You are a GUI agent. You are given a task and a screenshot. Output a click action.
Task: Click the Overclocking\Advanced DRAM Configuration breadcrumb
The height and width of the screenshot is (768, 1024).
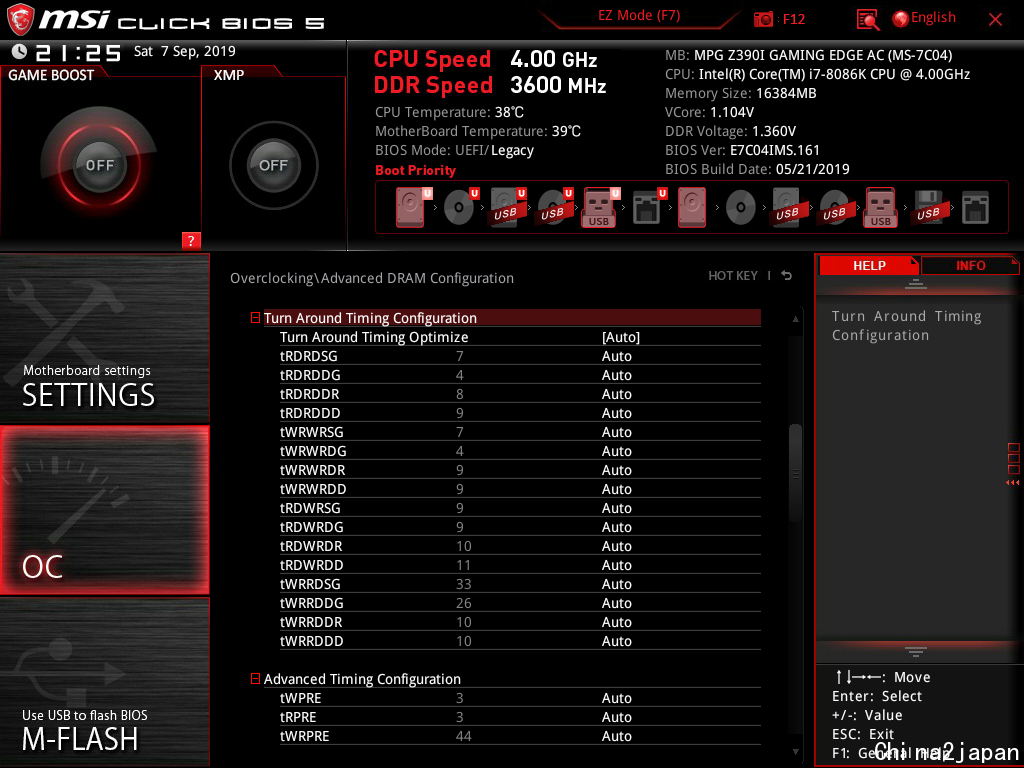point(372,278)
